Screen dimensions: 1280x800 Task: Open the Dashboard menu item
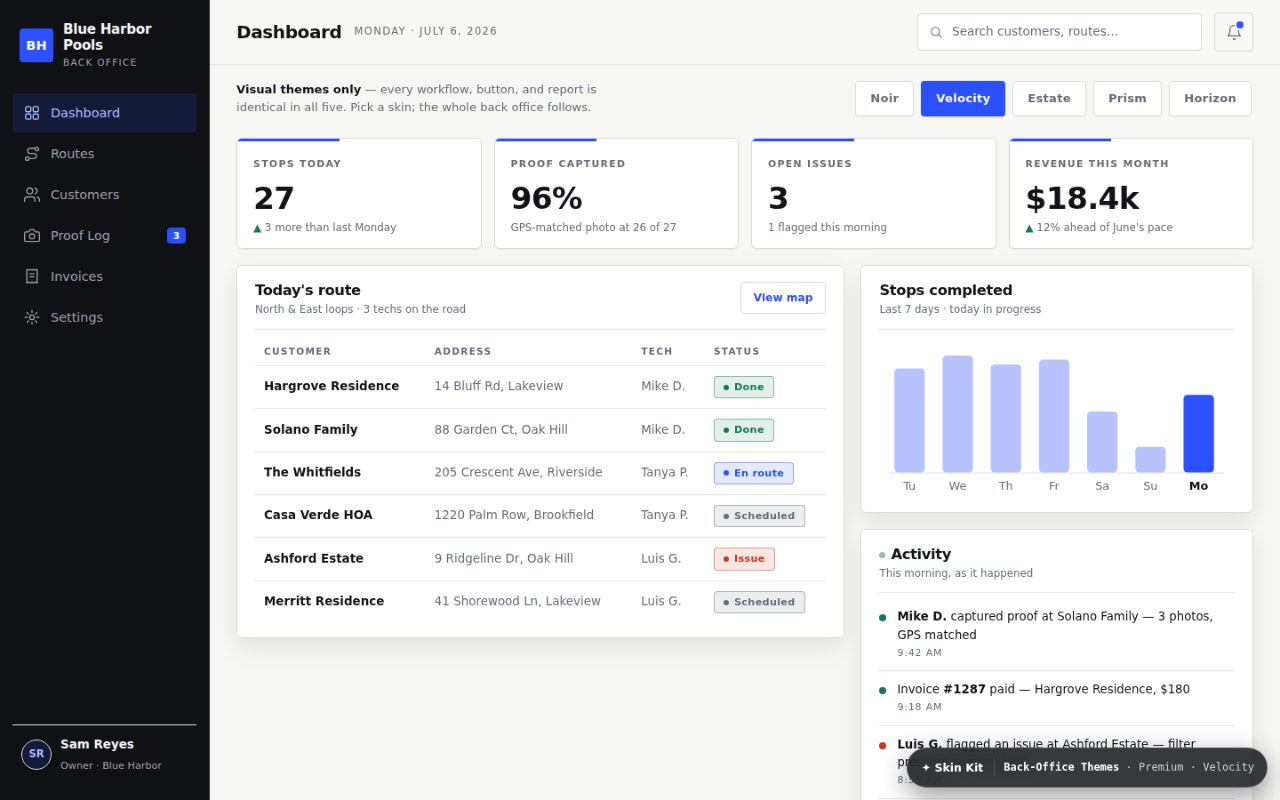[104, 113]
